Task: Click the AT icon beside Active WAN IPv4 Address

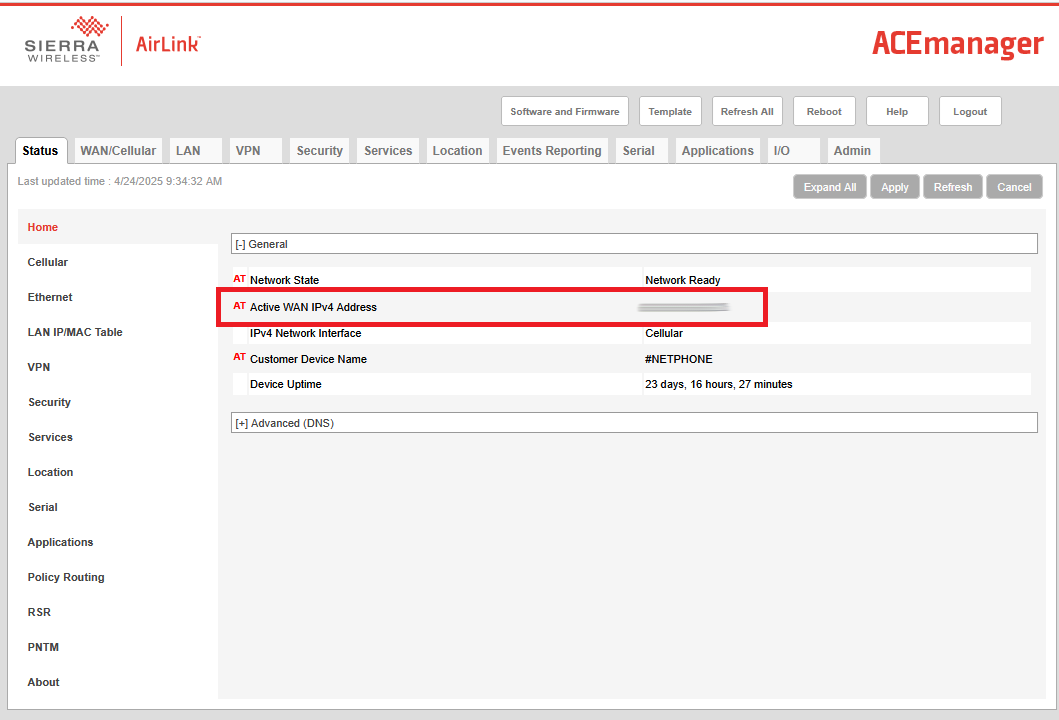Action: (240, 306)
